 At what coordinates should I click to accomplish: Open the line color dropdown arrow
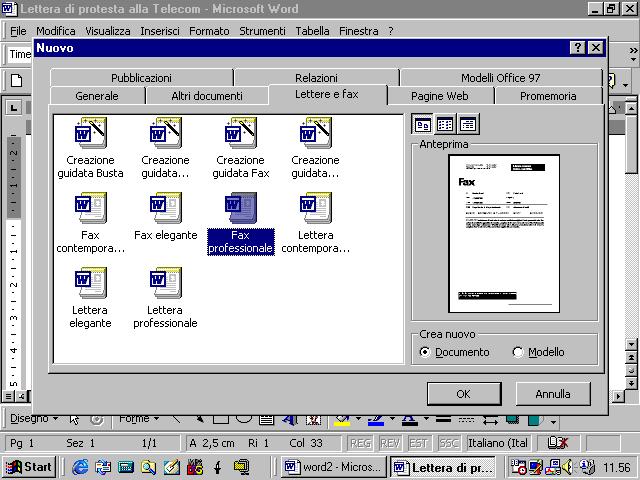(392, 420)
